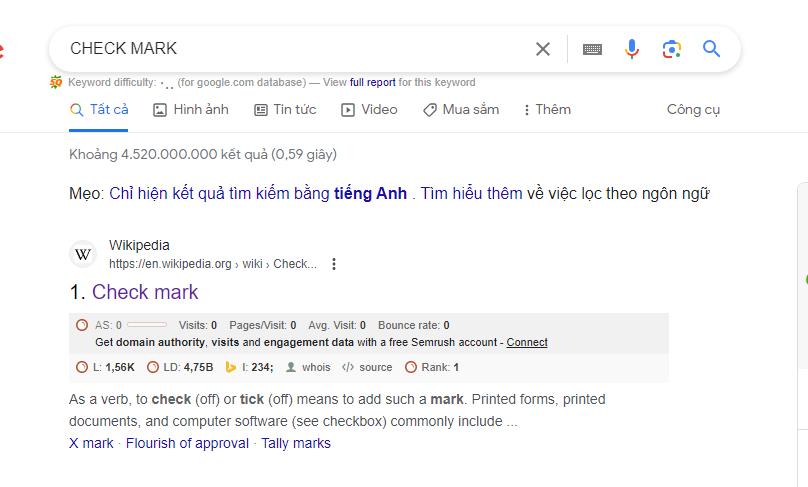This screenshot has width=808, height=487.
Task: Switch to the Hình ảnh tab
Action: (190, 110)
